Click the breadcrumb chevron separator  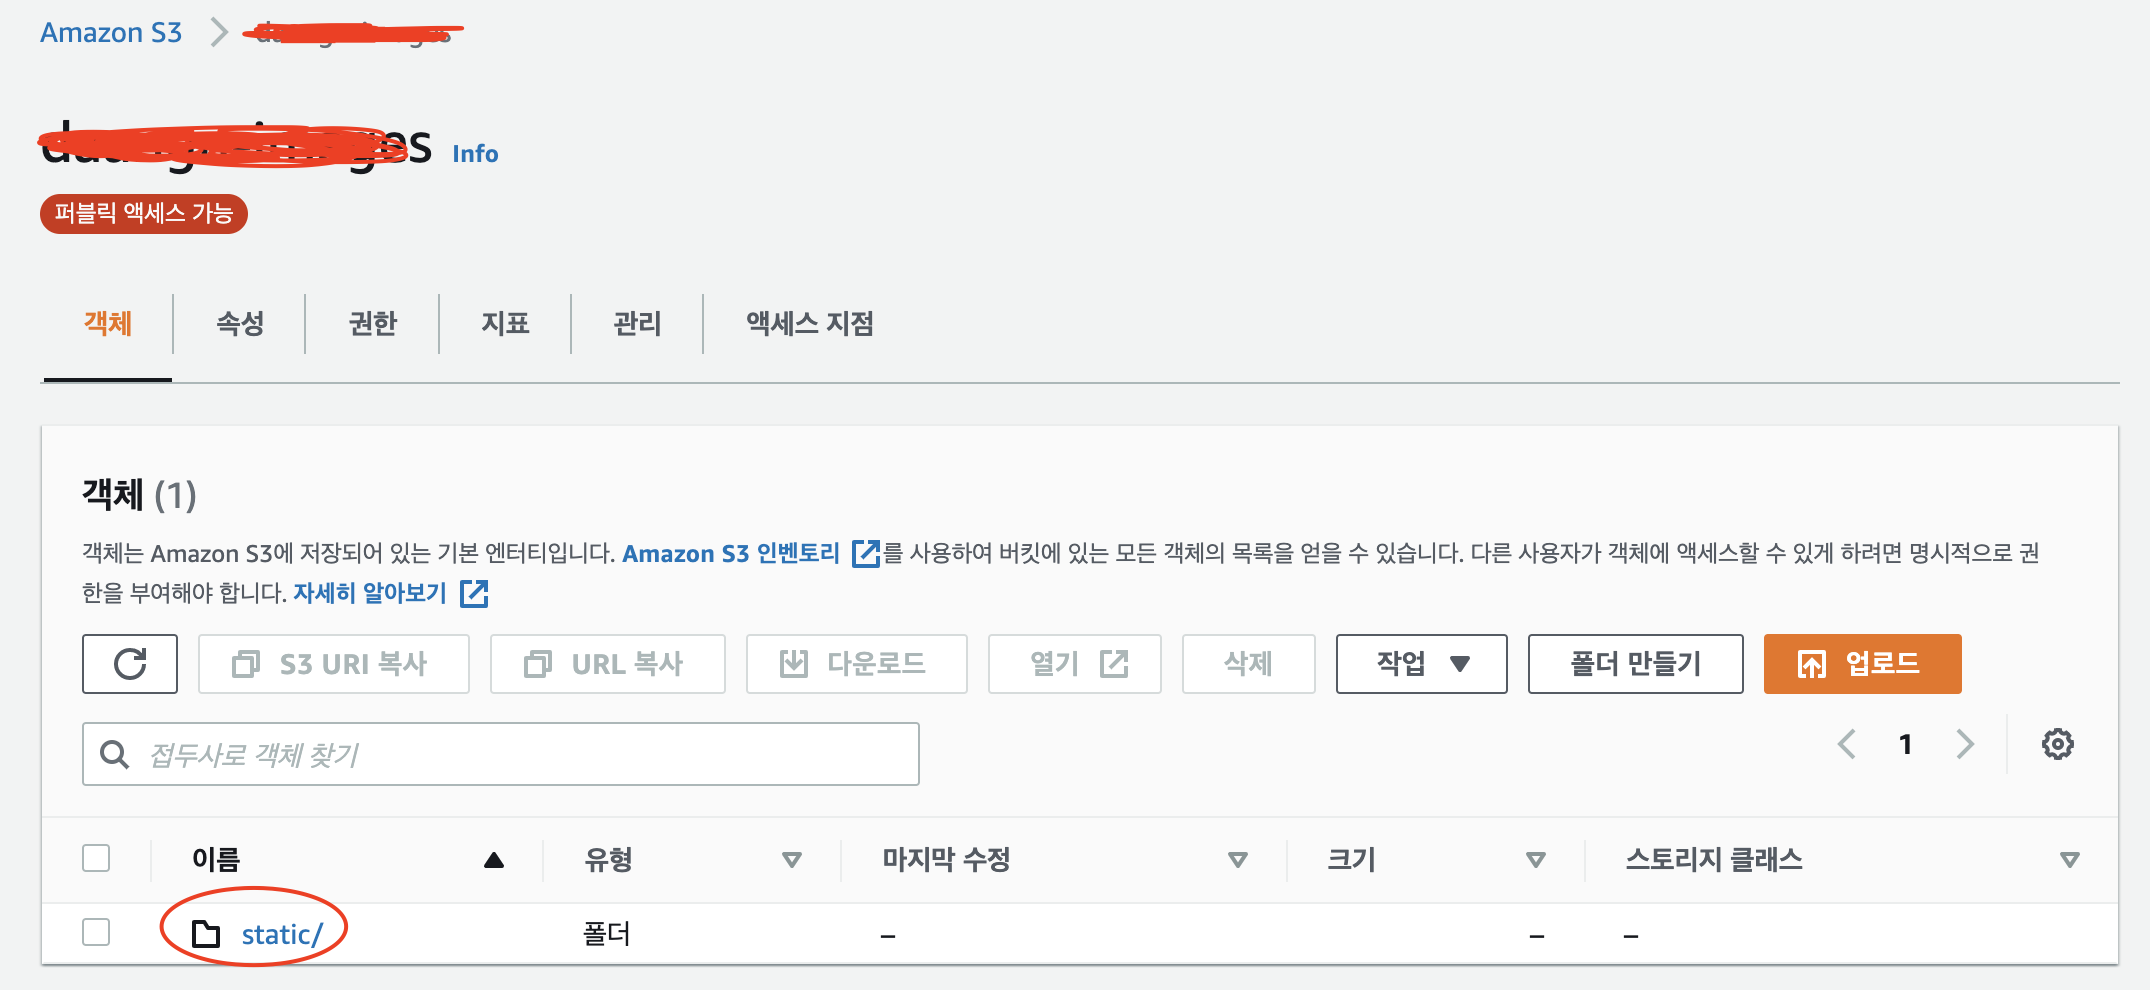[219, 32]
